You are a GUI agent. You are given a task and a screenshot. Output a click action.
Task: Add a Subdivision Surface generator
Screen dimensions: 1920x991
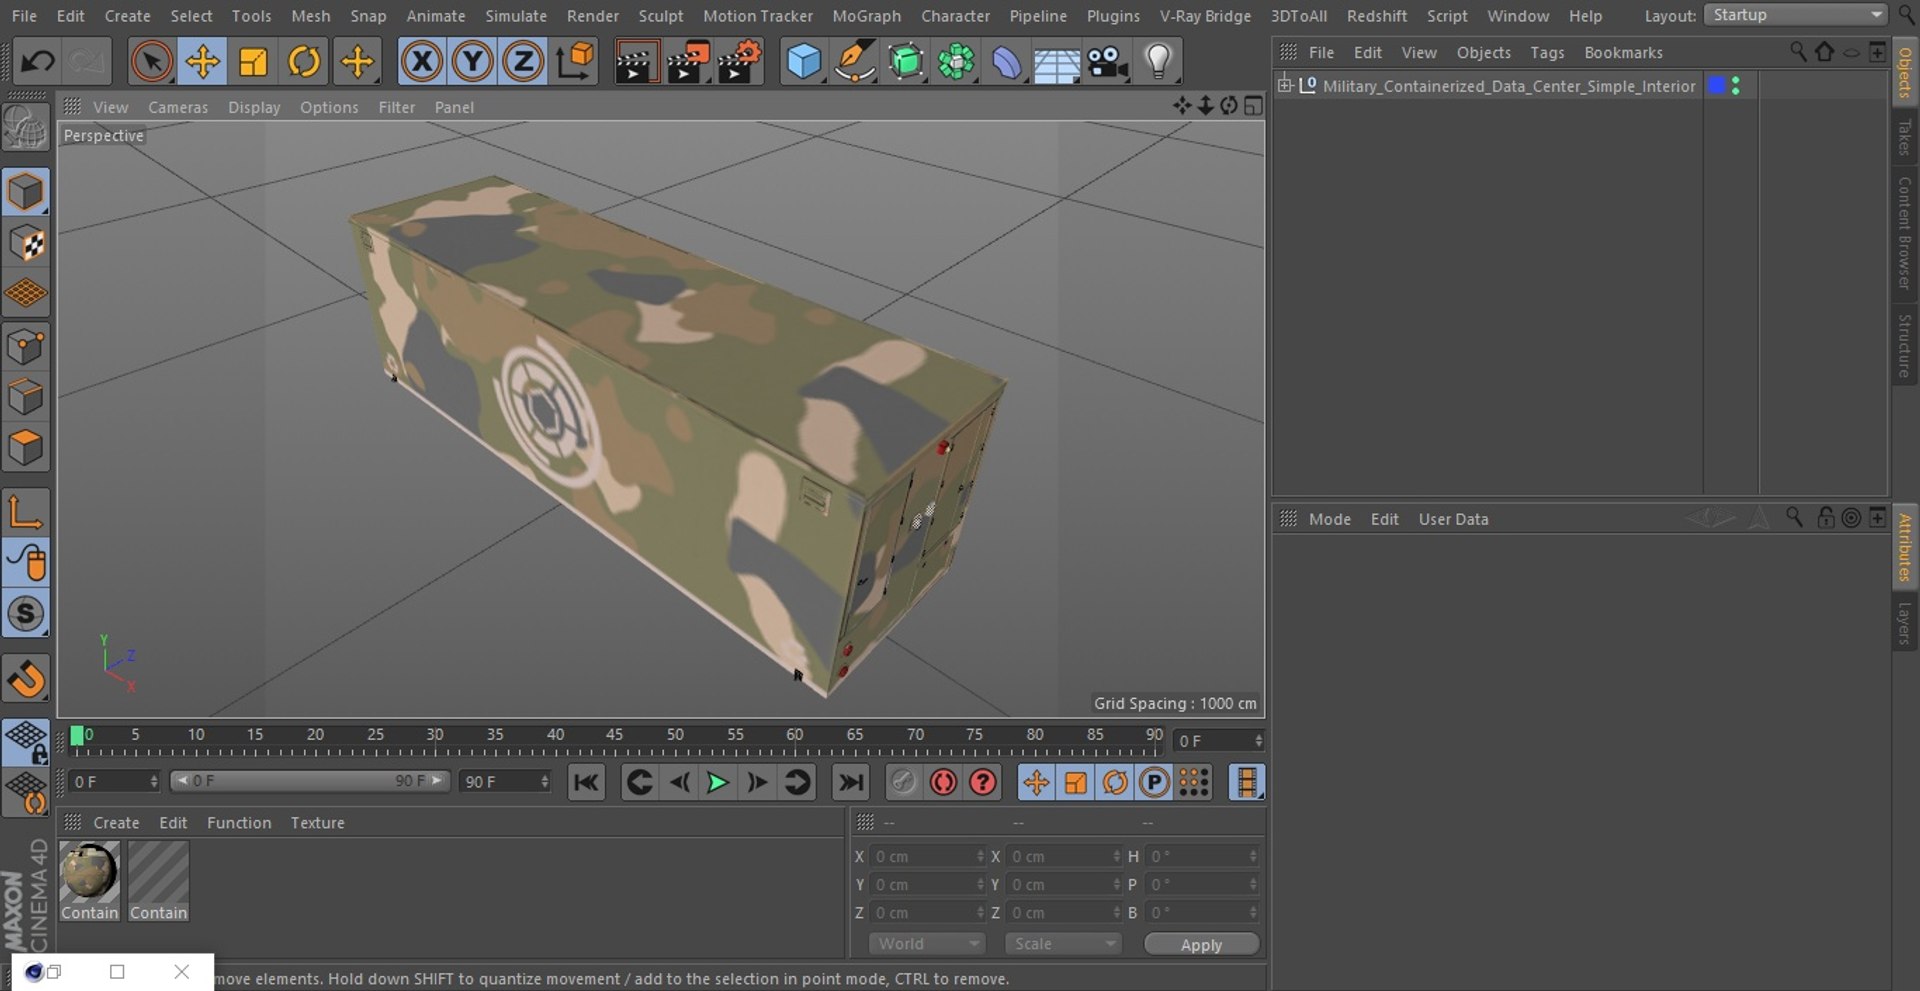coord(906,62)
